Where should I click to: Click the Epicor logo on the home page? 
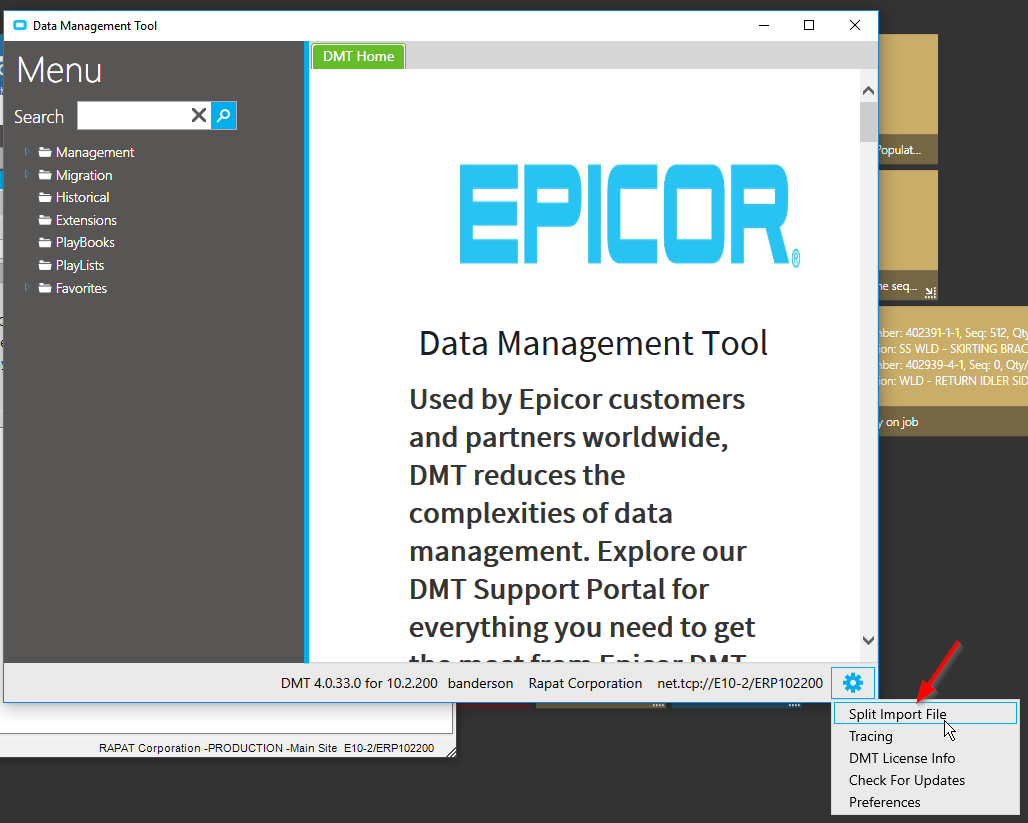[629, 214]
